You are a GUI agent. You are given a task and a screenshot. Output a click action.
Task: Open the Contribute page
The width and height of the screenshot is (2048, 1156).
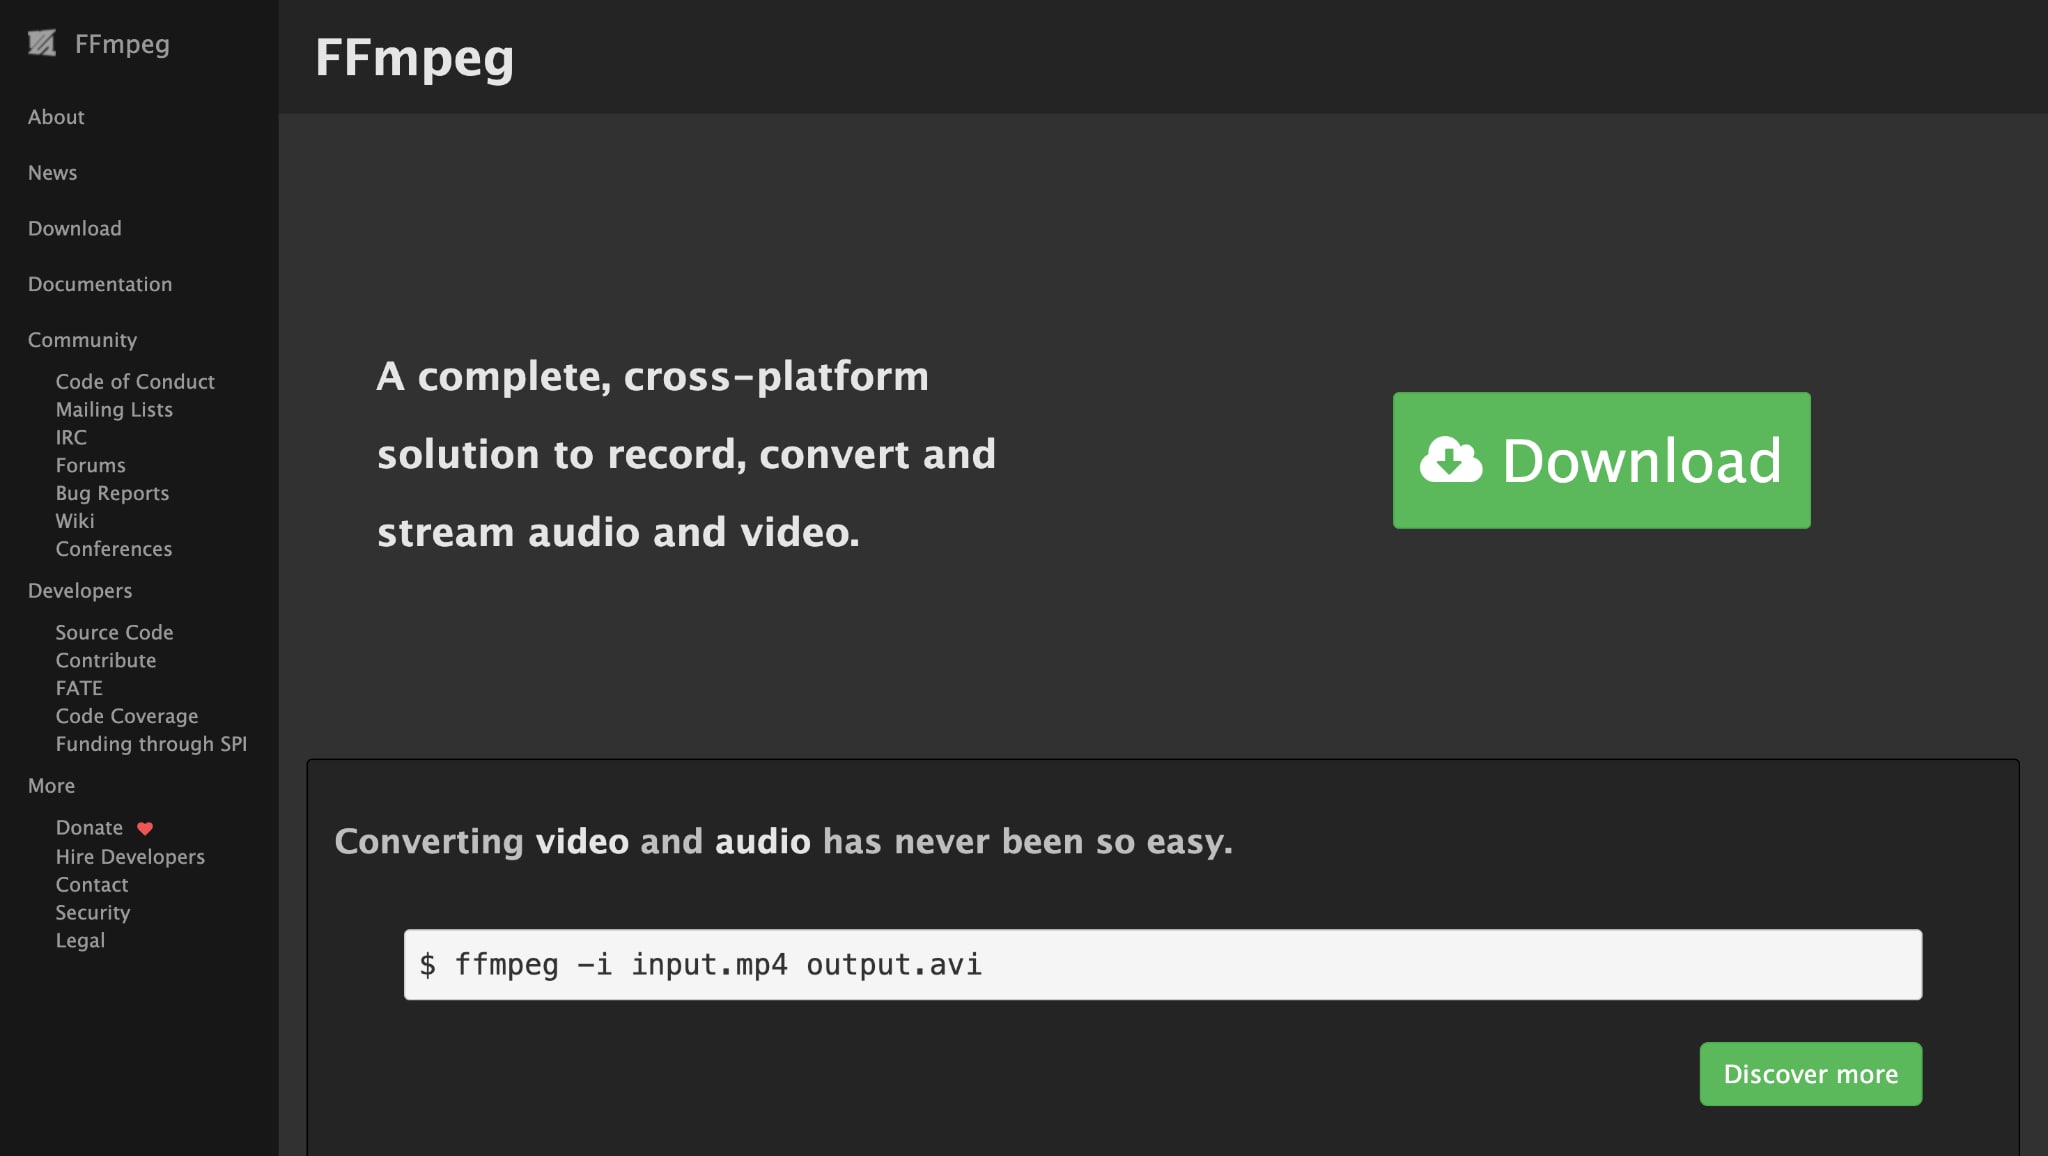pos(106,660)
